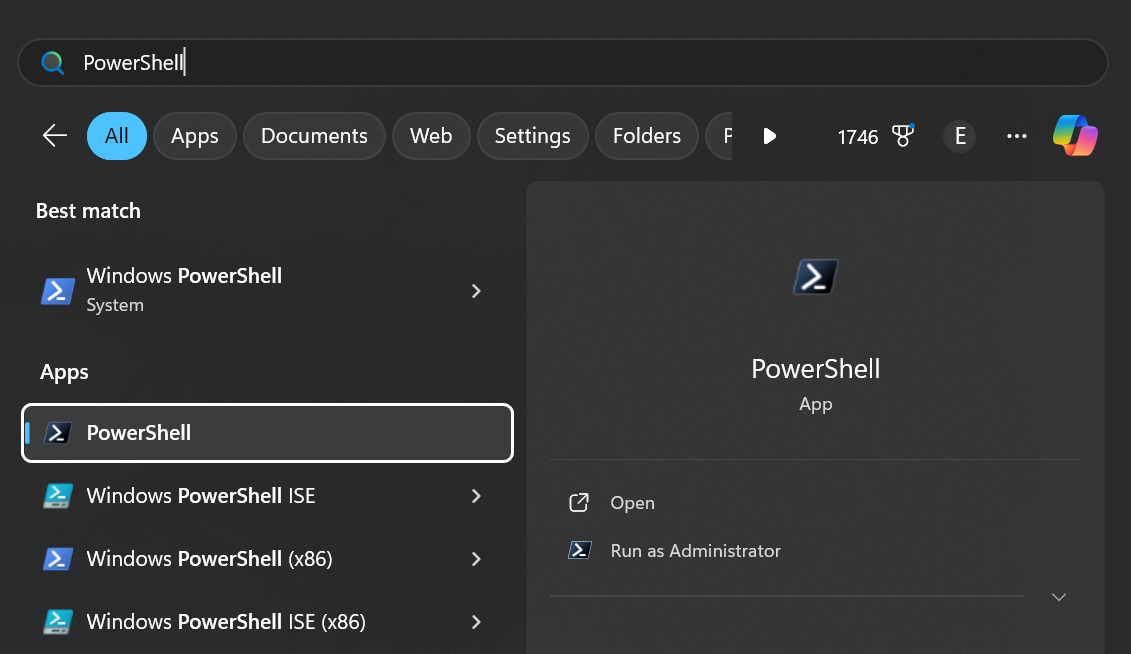1131x654 pixels.
Task: Show more filters with the play arrow
Action: click(770, 136)
